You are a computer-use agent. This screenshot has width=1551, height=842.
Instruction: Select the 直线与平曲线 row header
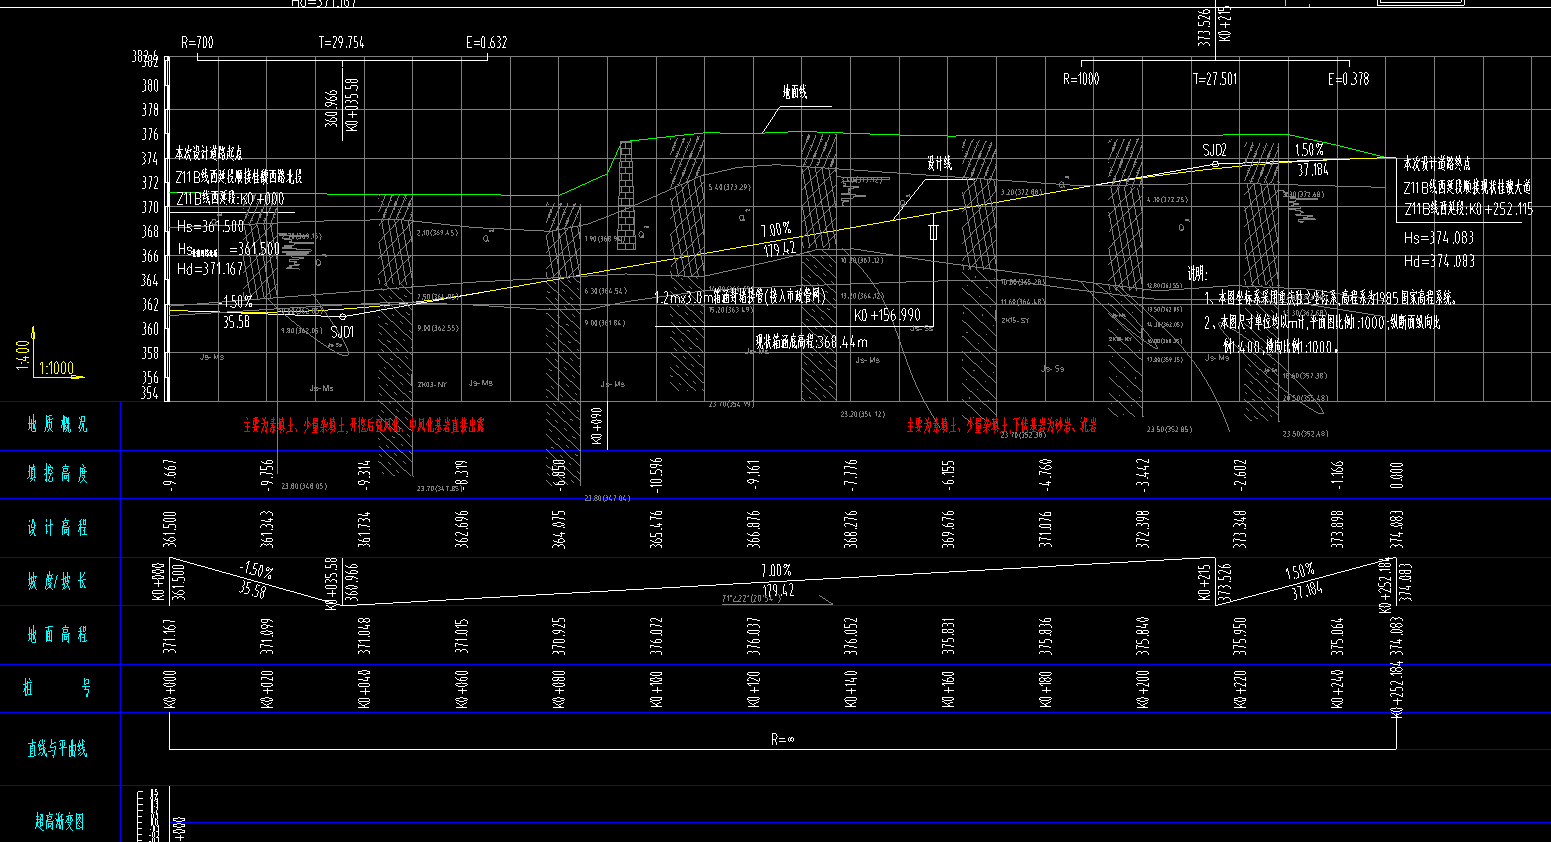coord(58,749)
